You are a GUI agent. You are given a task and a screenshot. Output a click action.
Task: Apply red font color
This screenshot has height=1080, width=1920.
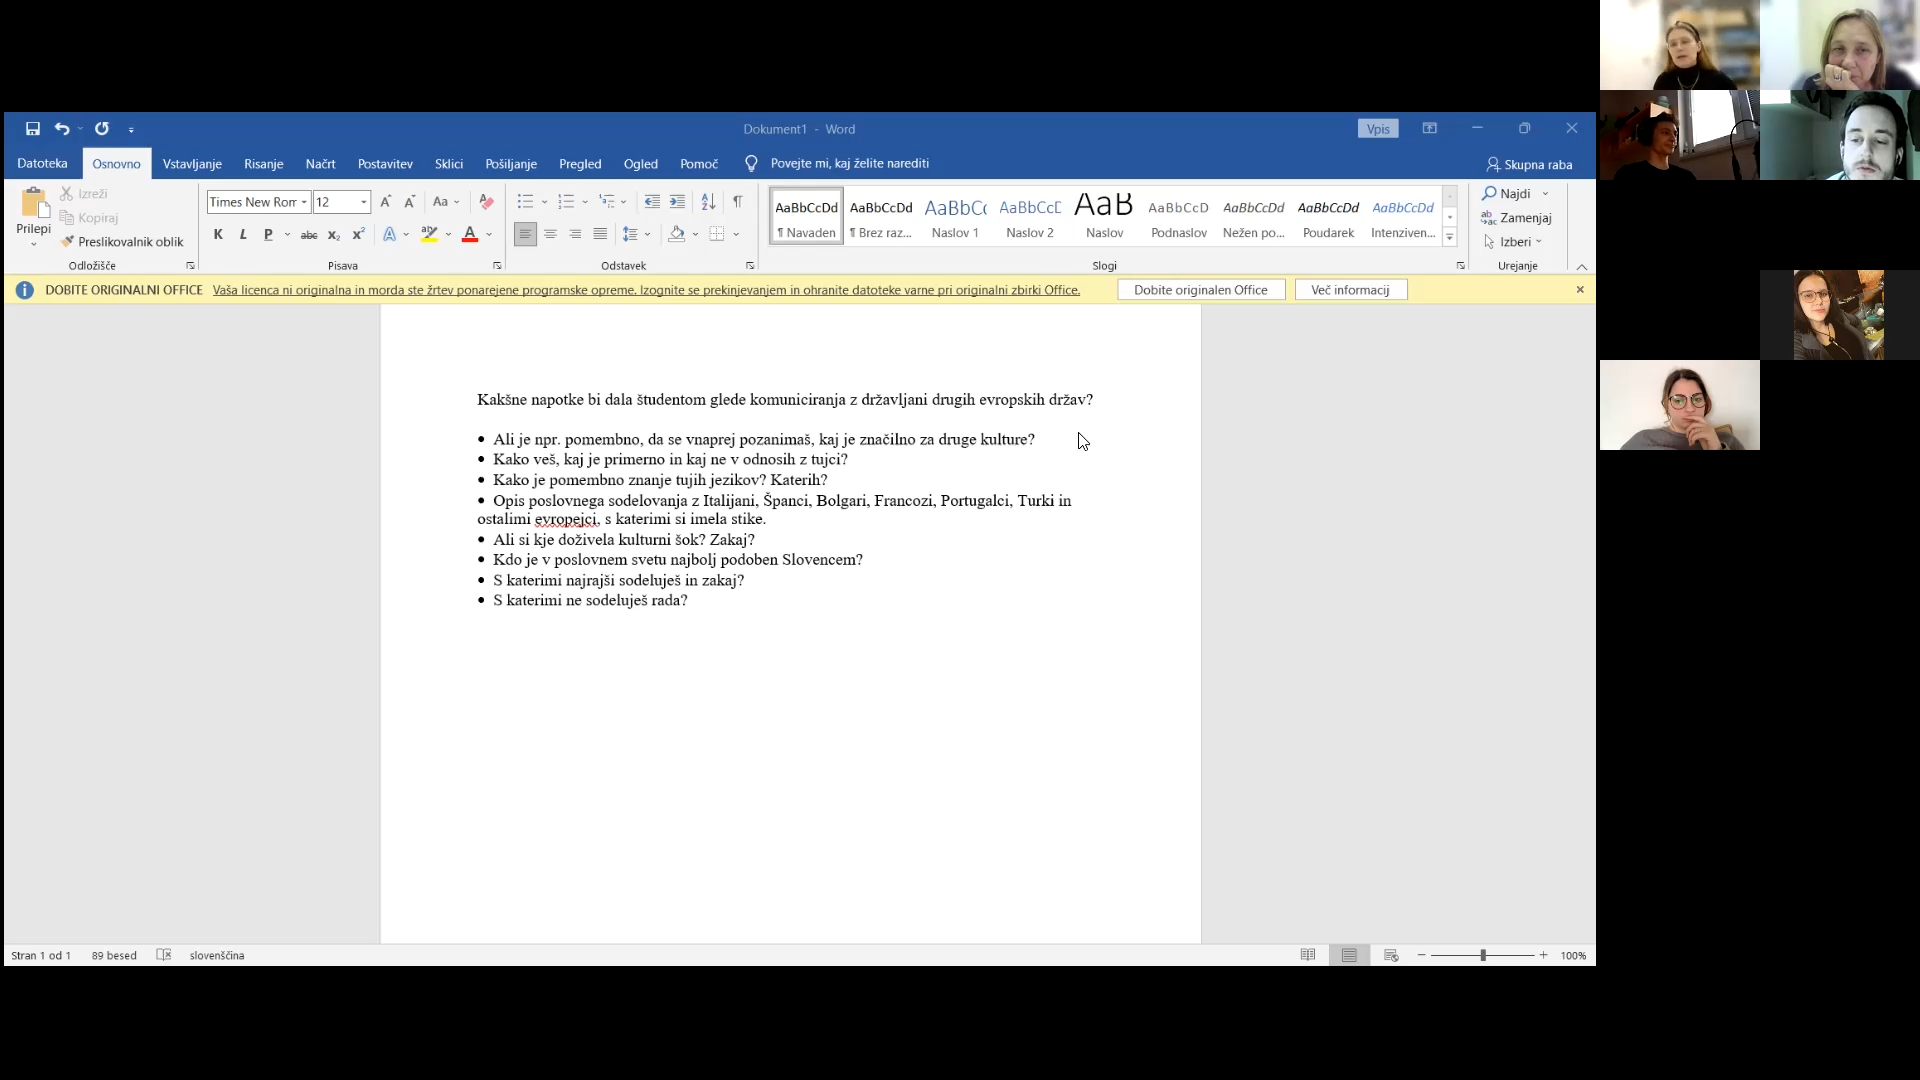pos(470,234)
